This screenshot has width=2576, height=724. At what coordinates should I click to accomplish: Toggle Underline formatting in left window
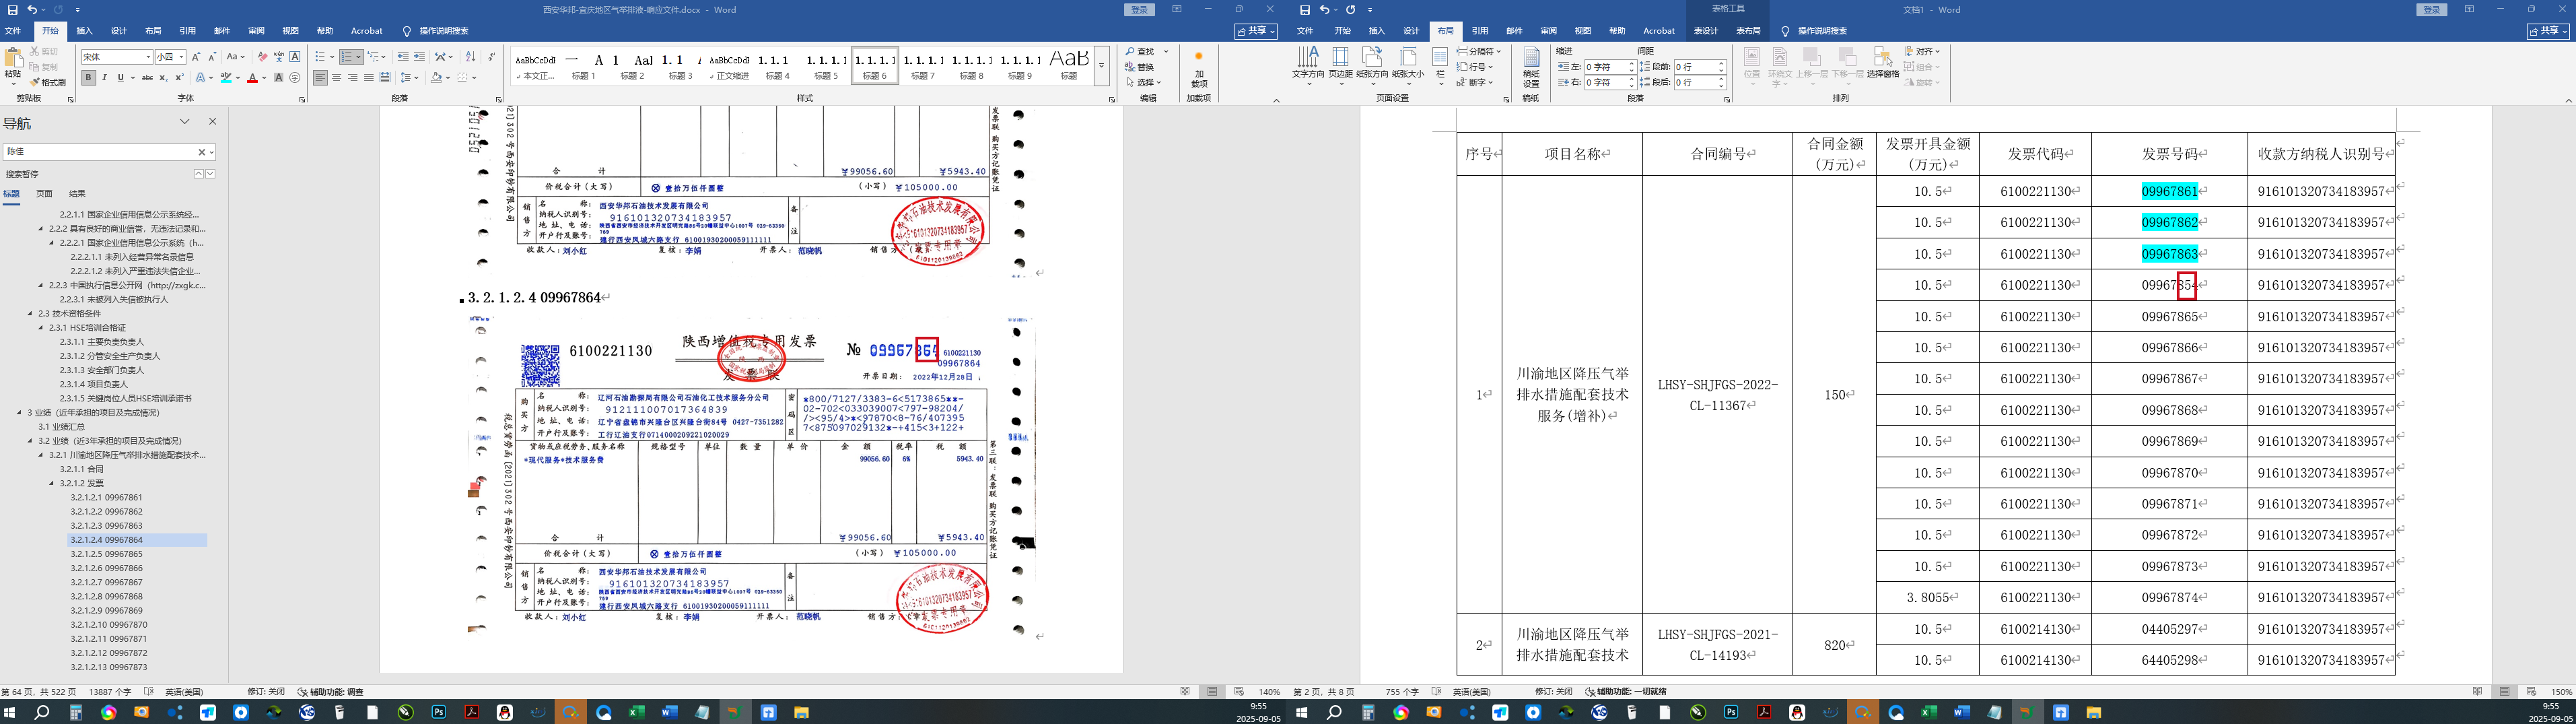(x=120, y=78)
